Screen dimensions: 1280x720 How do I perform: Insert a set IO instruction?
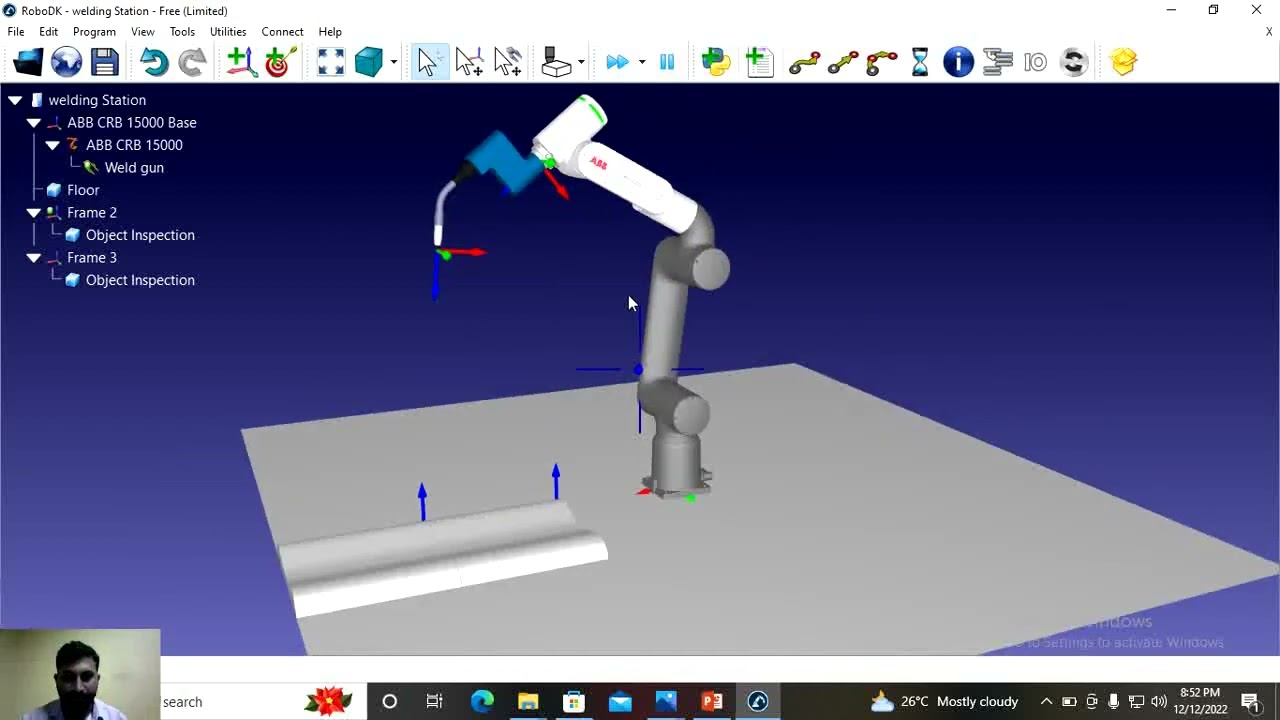(1035, 62)
